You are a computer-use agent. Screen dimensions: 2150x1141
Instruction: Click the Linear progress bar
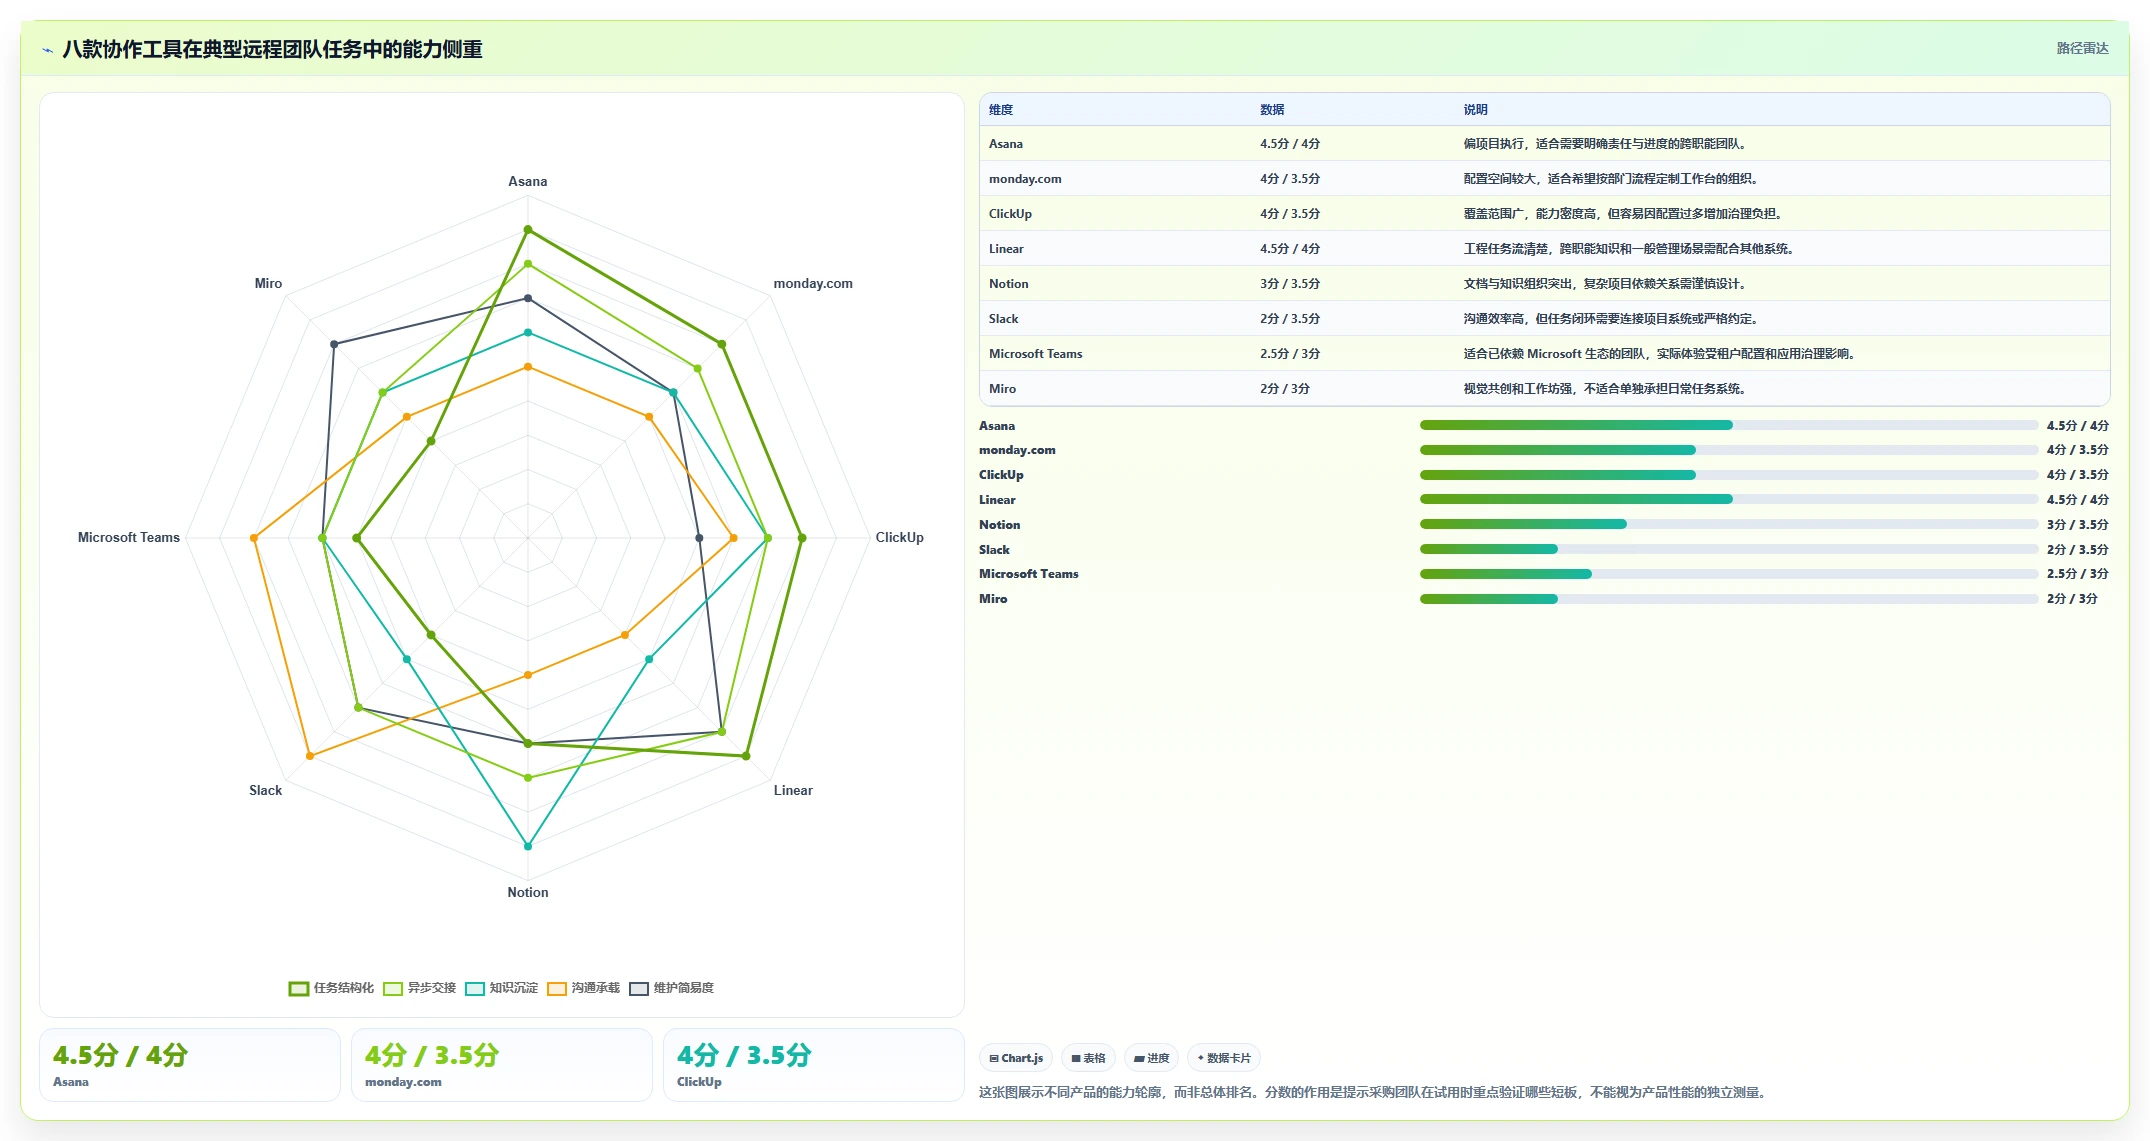pyautogui.click(x=1728, y=499)
